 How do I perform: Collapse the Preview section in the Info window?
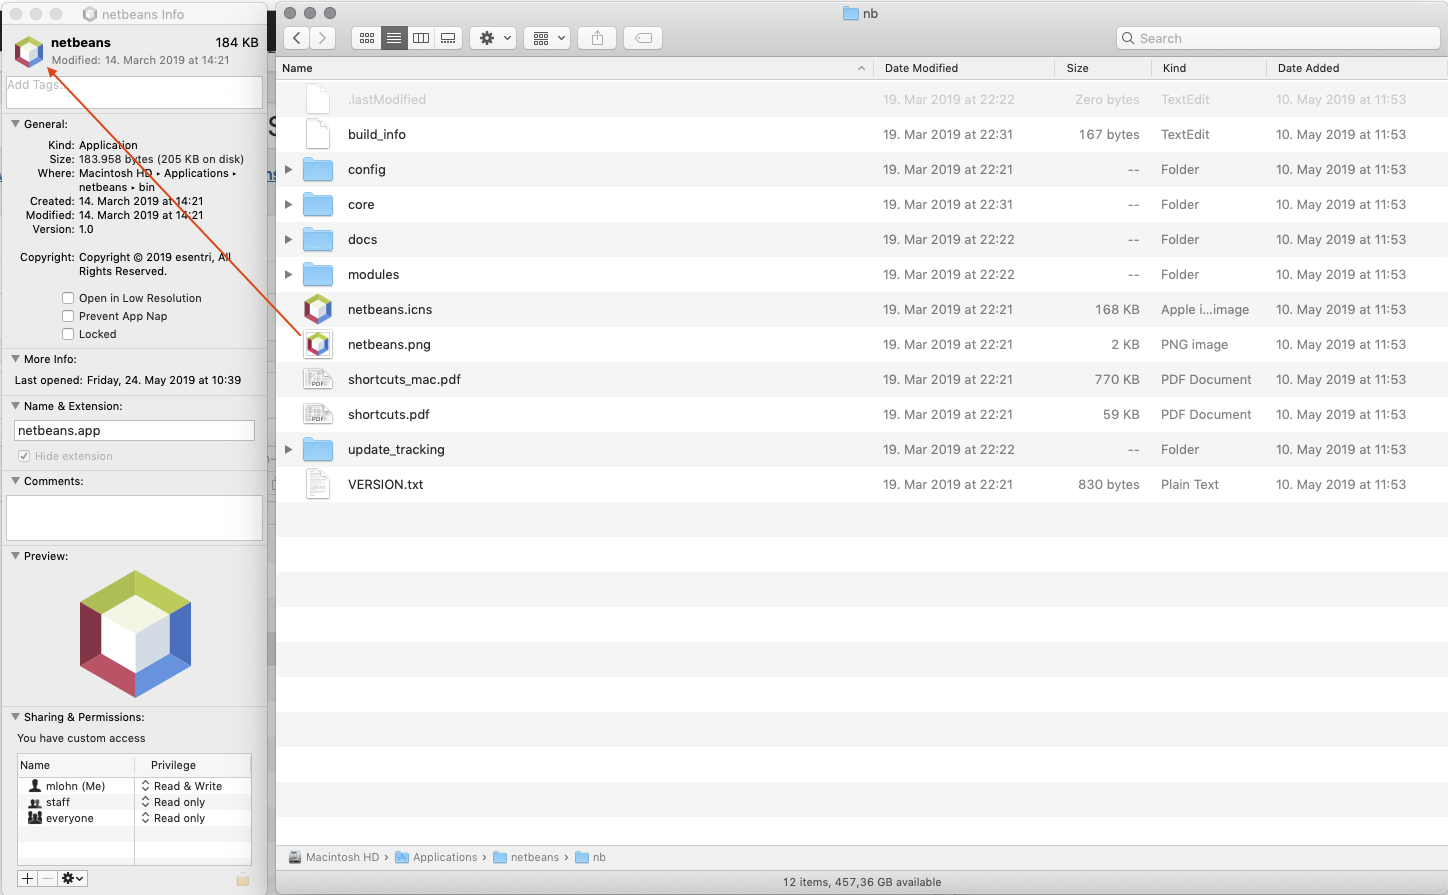coord(14,556)
